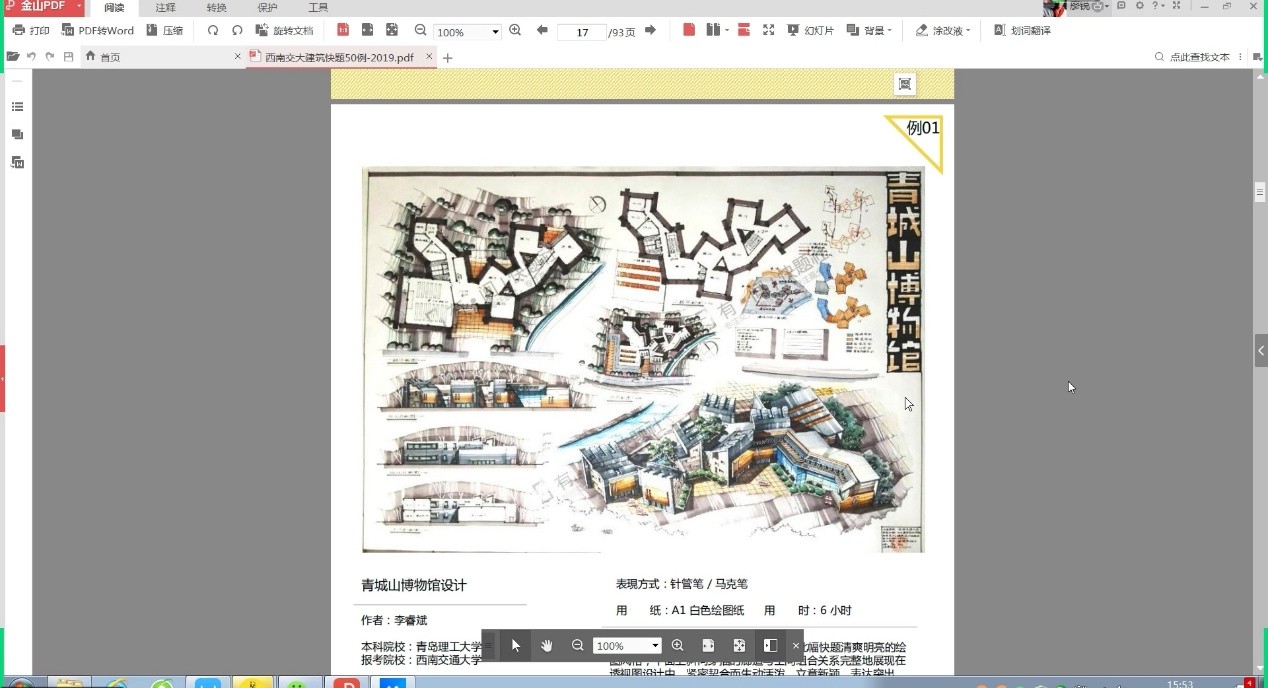Open the 转换 ribbon tab
The width and height of the screenshot is (1268, 688).
coord(216,8)
